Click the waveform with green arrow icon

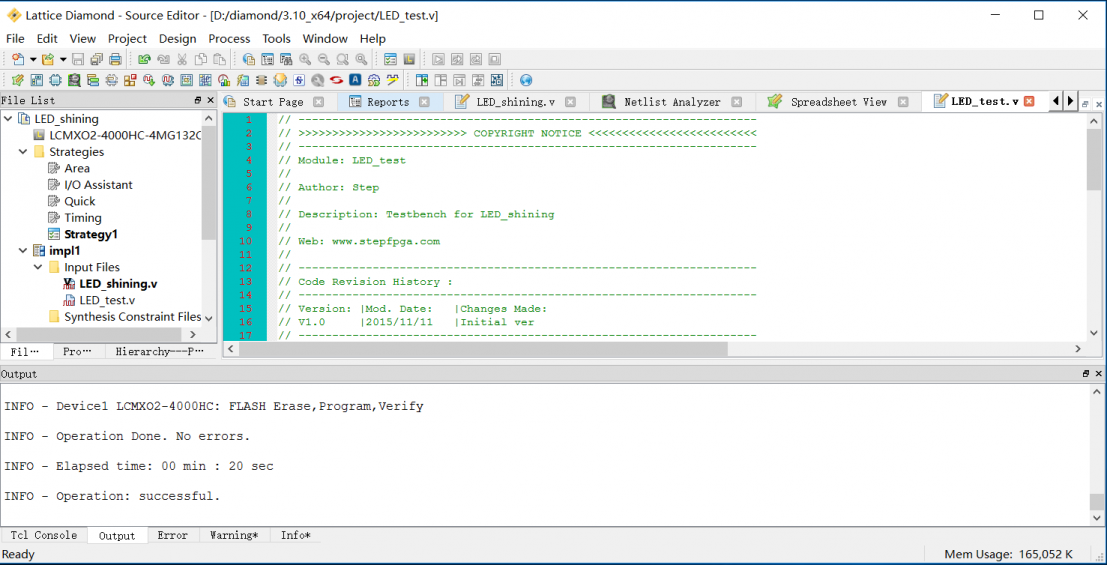(149, 80)
